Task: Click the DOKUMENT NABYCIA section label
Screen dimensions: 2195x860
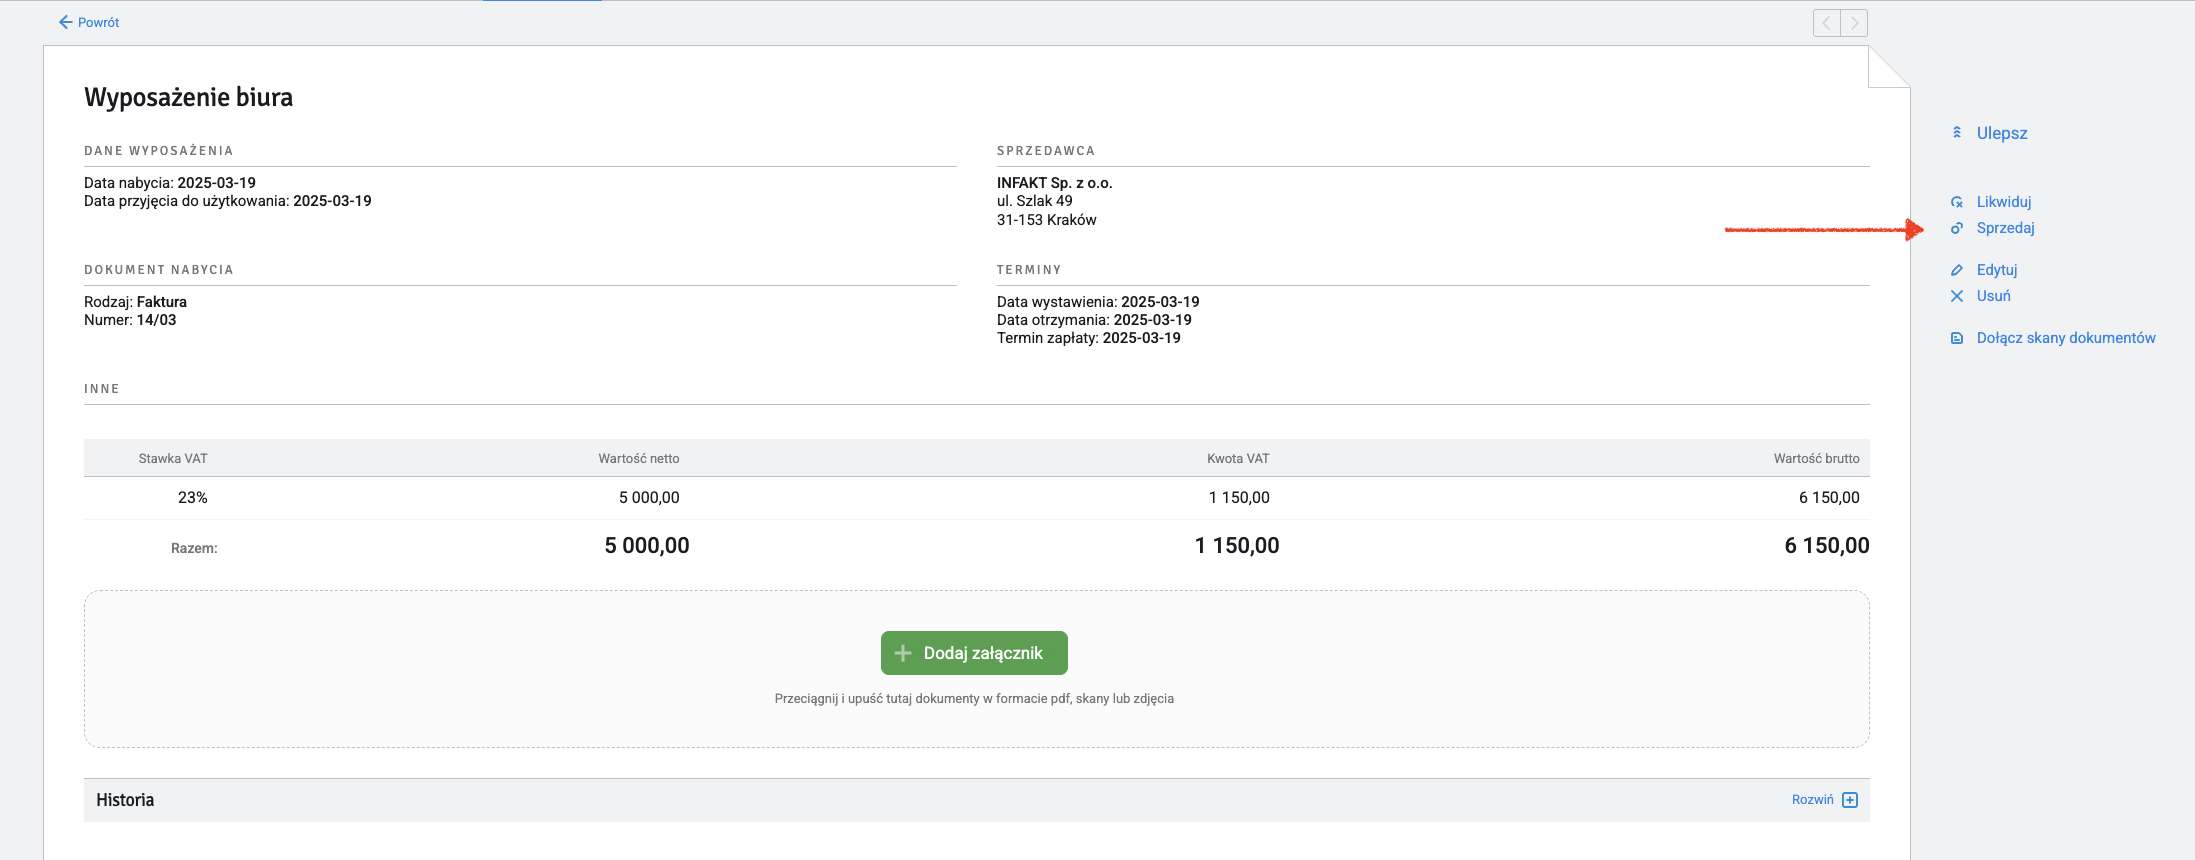Action: point(158,270)
